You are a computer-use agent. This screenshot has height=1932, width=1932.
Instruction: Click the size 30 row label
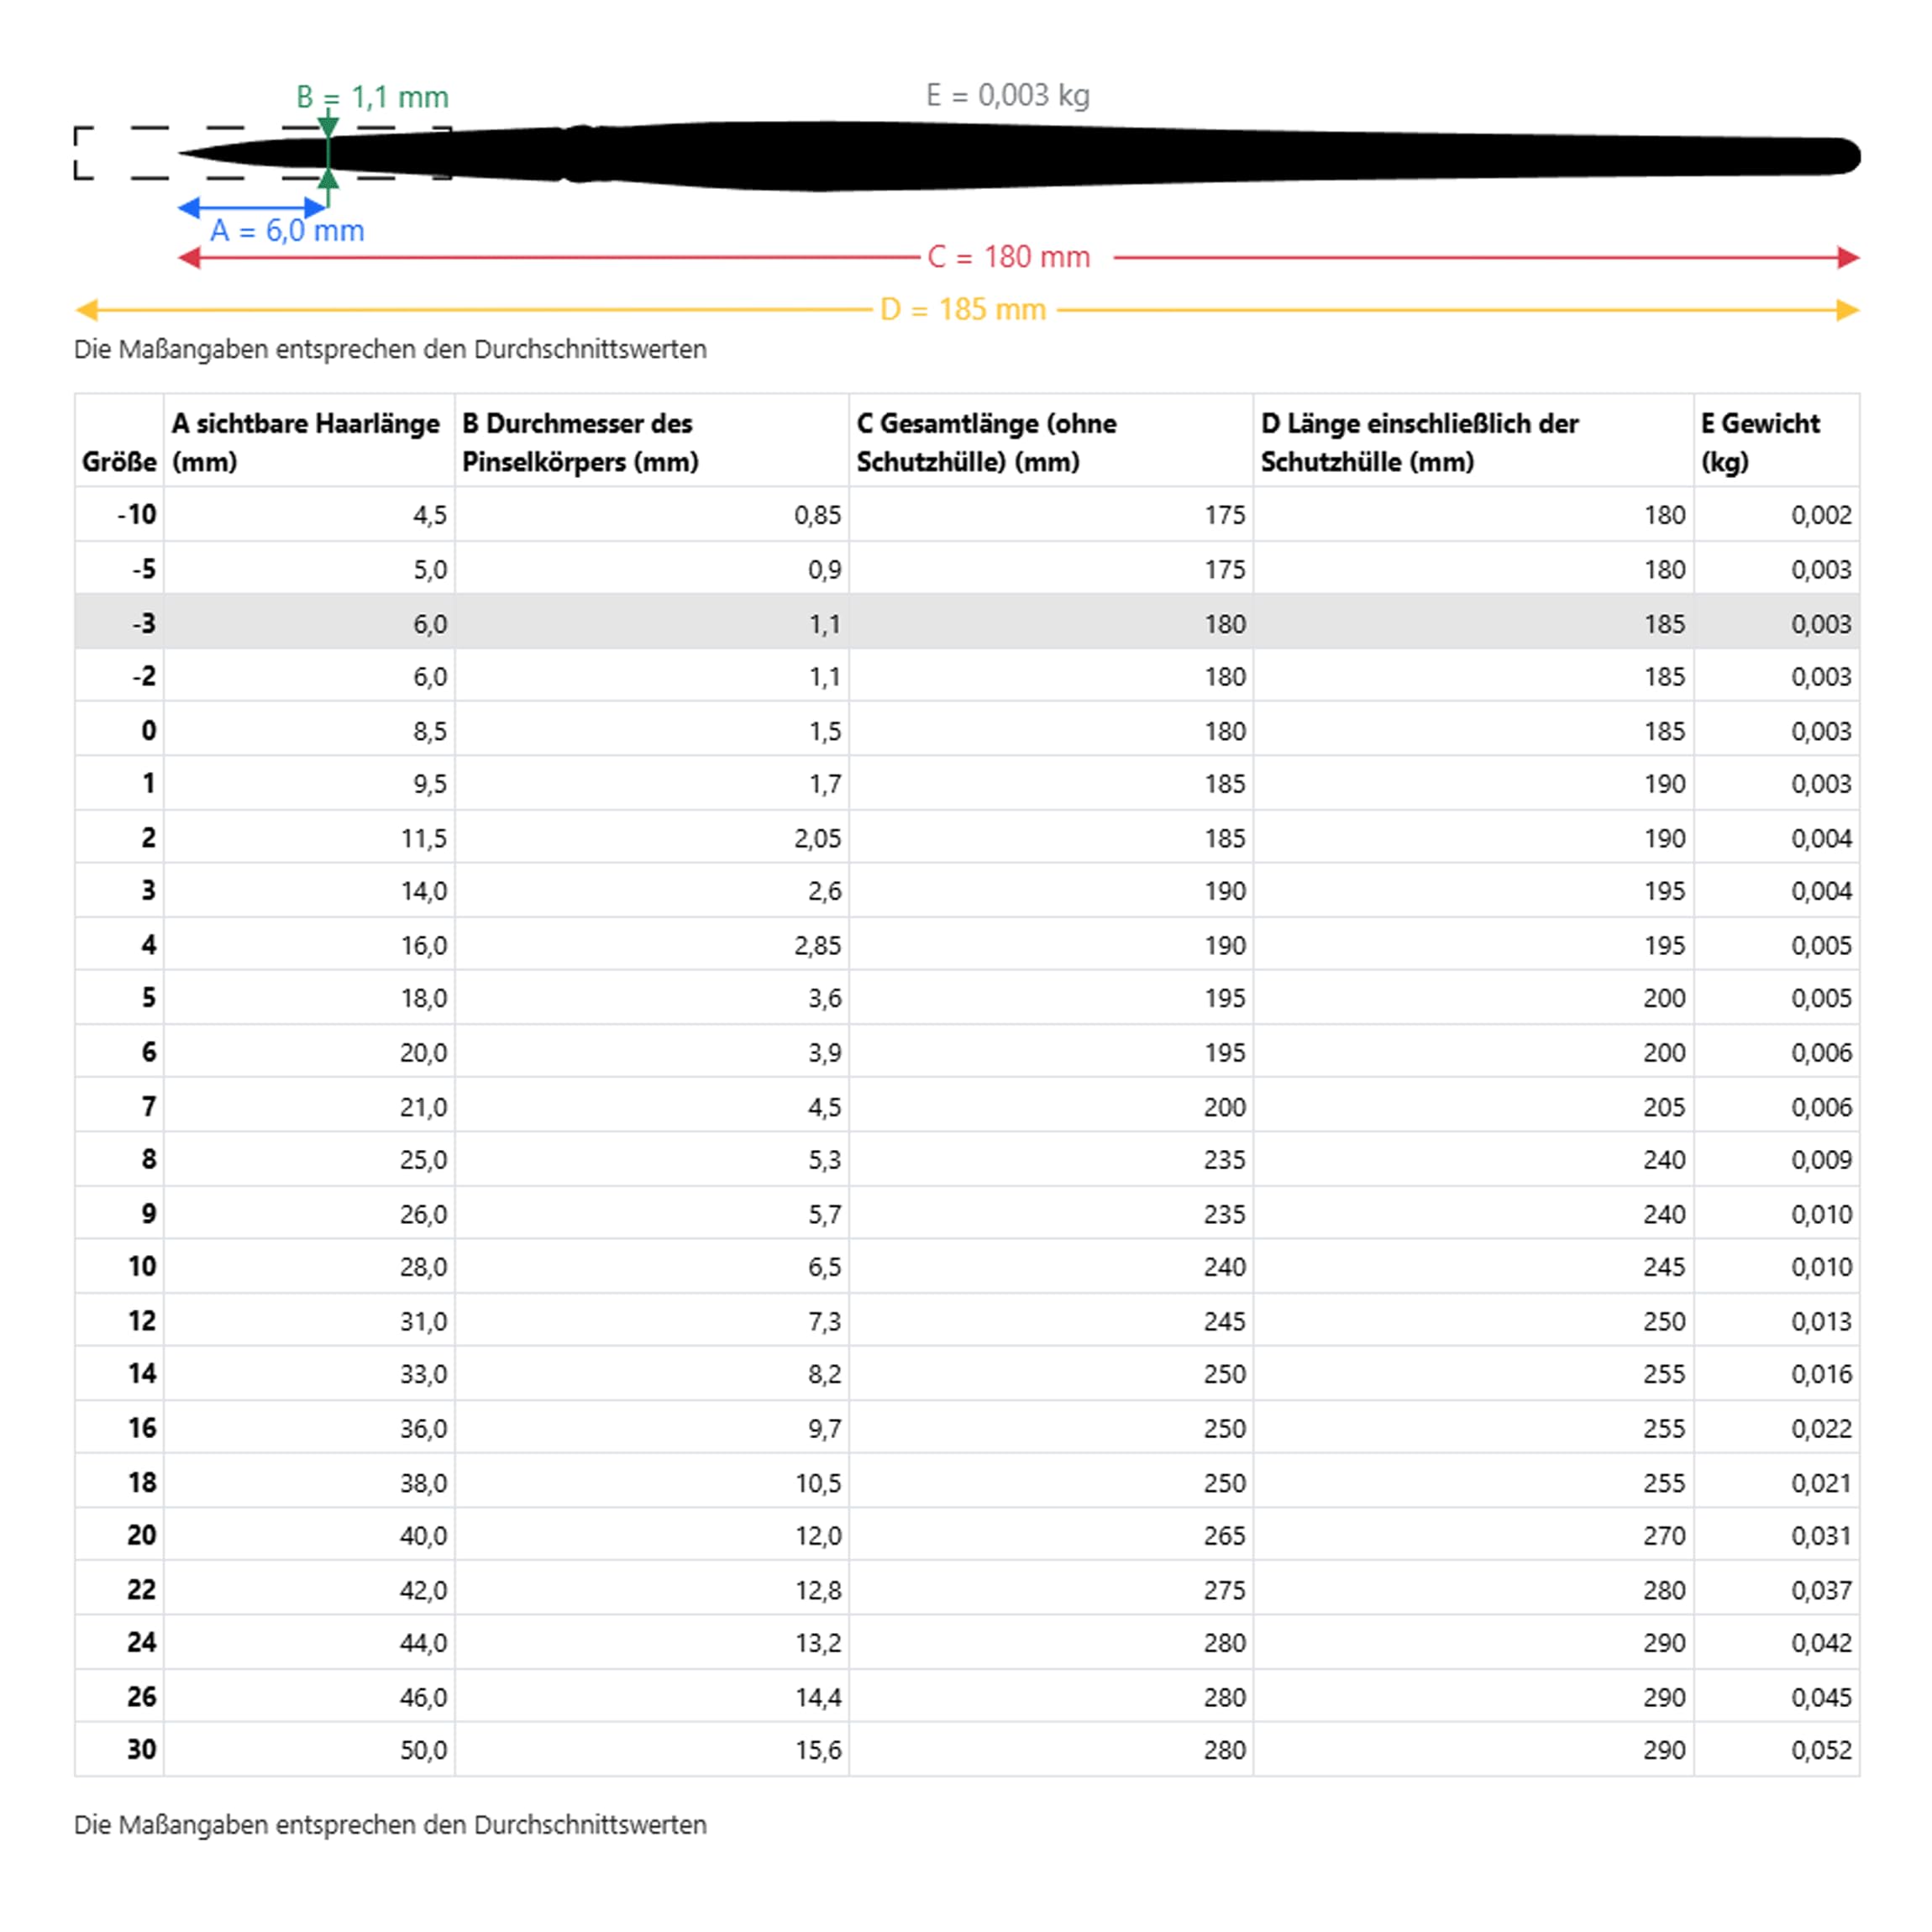point(141,1749)
